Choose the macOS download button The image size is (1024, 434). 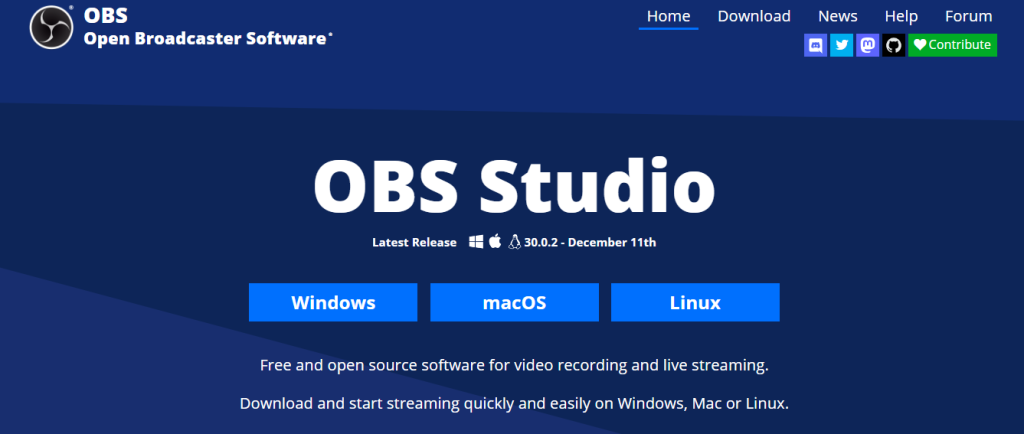pos(514,302)
